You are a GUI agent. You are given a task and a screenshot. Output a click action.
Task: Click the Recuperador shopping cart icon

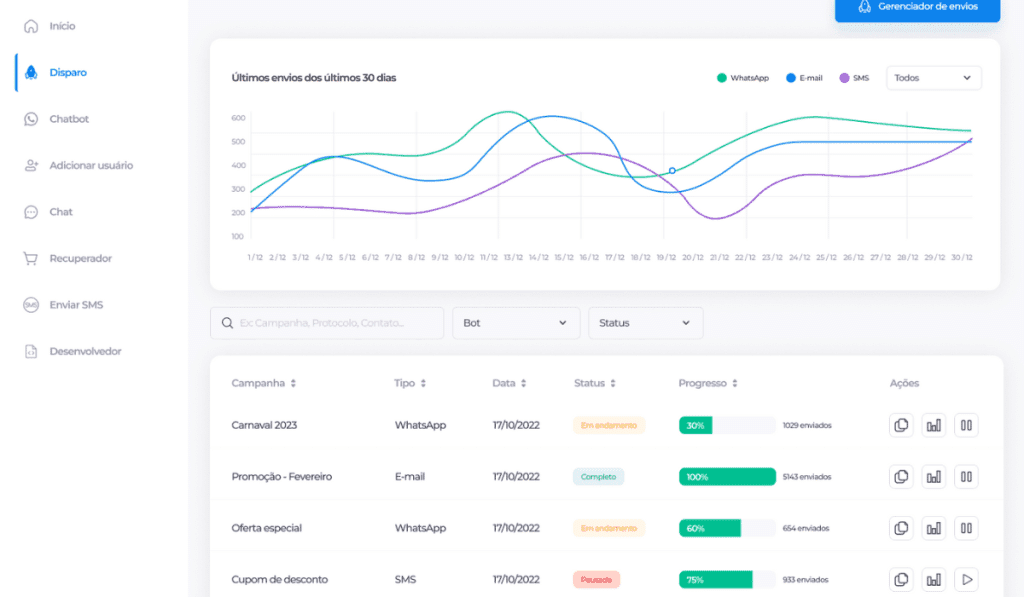(31, 258)
